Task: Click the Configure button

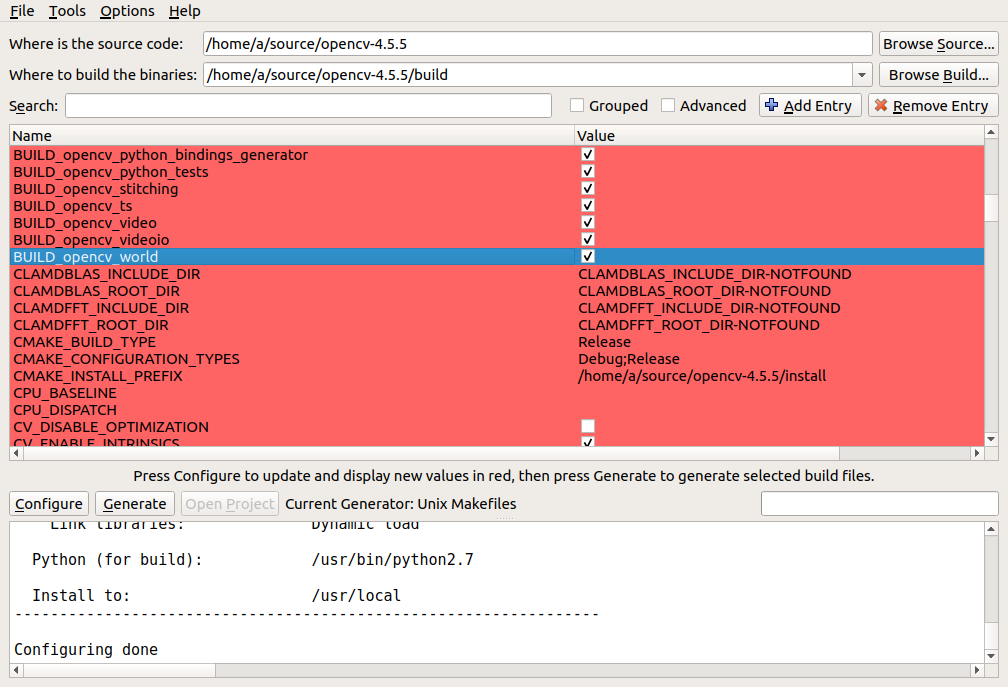Action: [49, 503]
